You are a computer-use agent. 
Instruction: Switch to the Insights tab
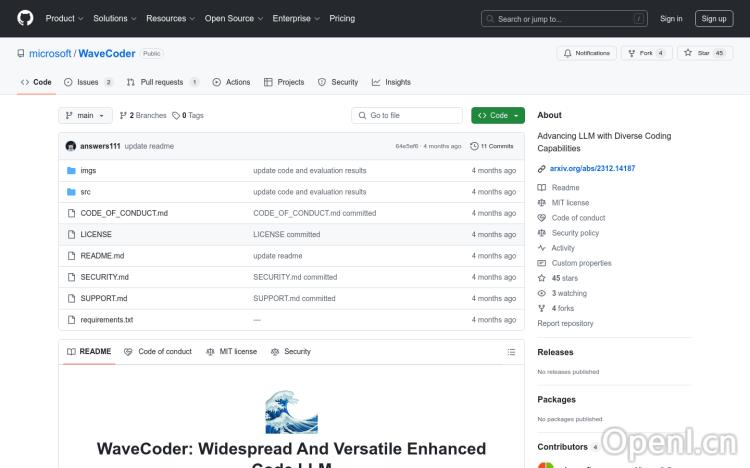pos(391,82)
